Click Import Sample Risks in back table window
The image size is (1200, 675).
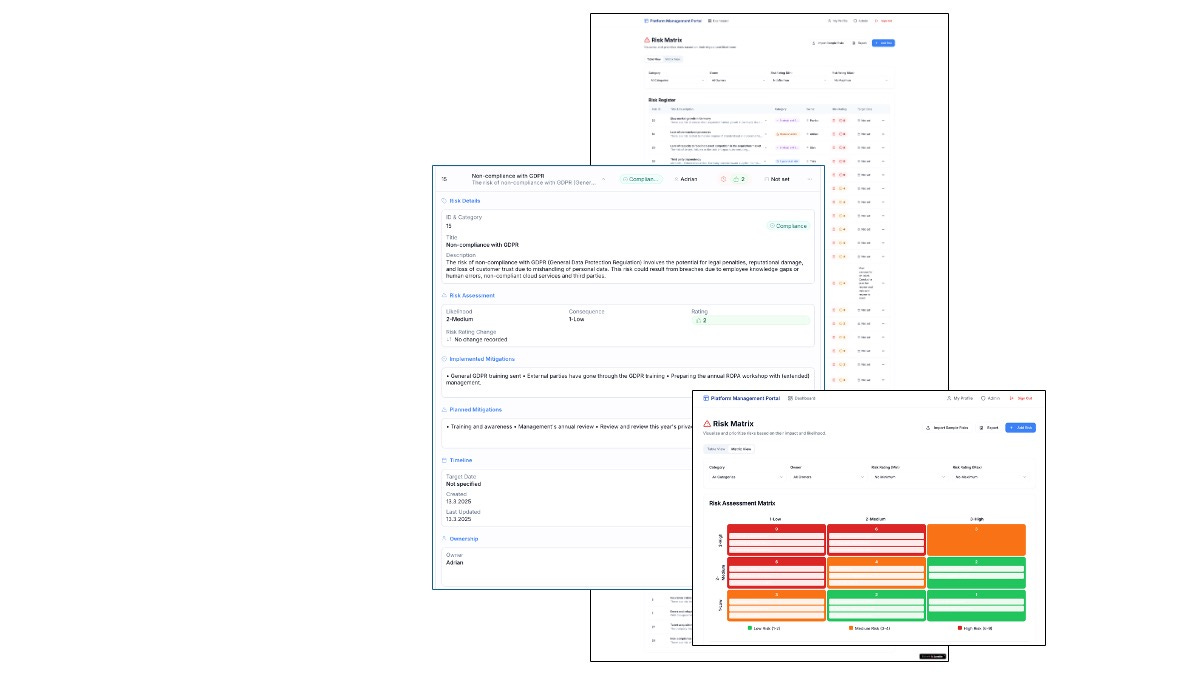(x=829, y=43)
